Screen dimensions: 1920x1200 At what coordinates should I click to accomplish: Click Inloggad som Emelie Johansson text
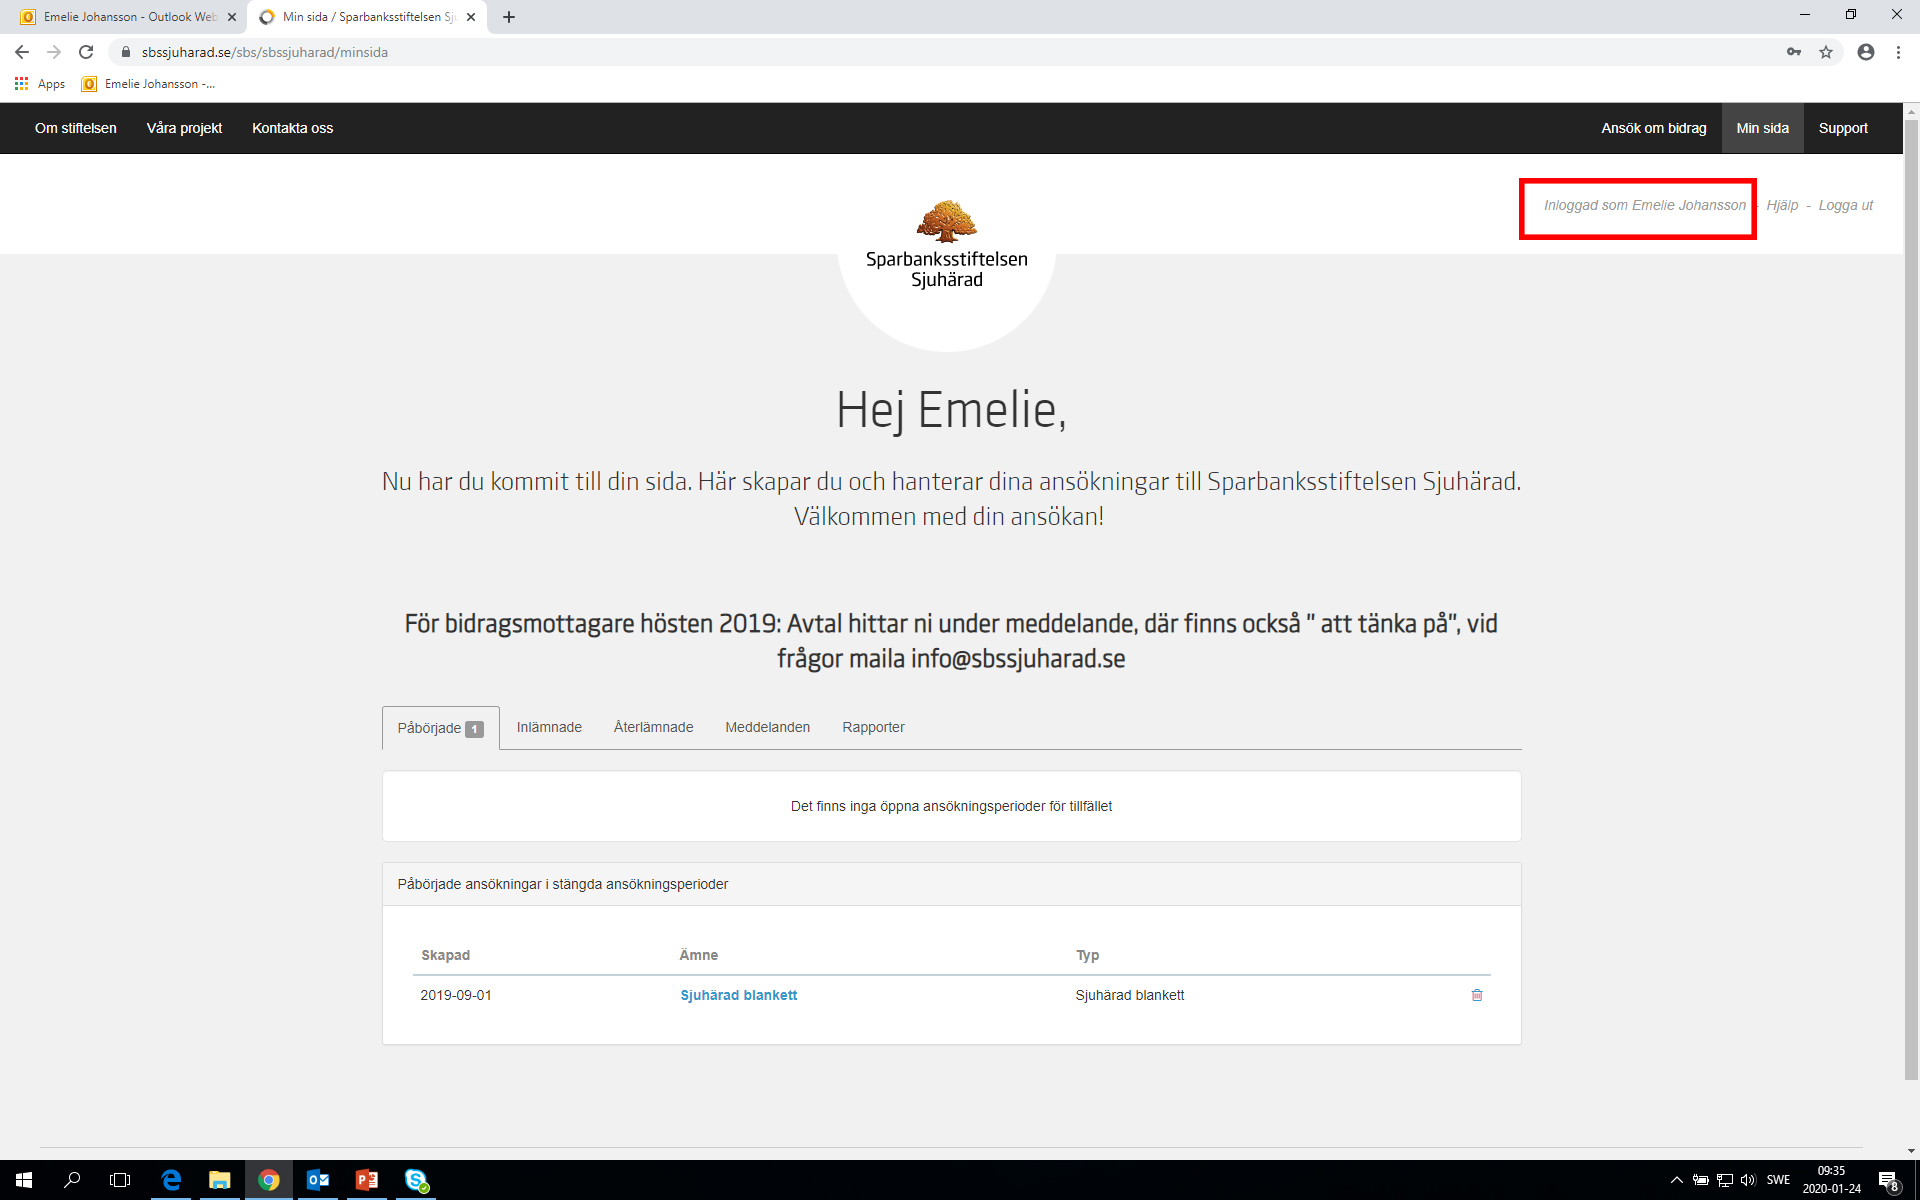coord(1644,205)
